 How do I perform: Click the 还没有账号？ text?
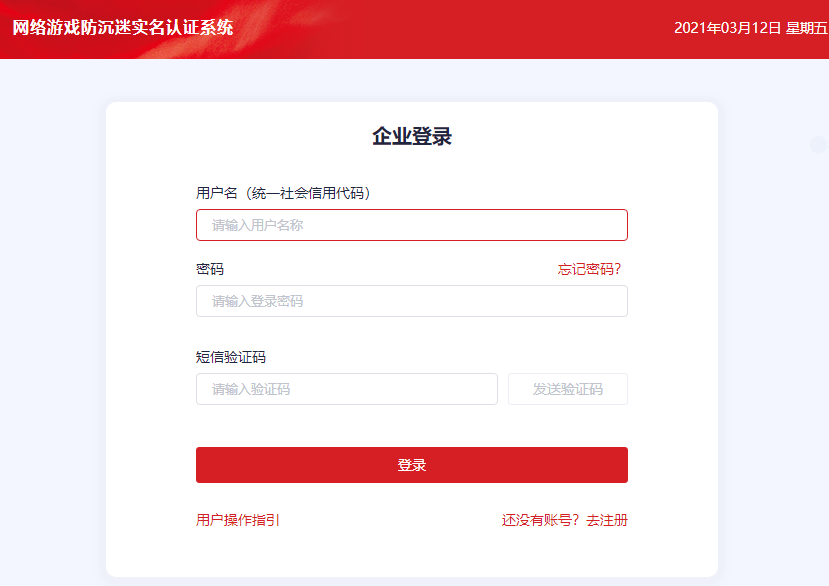[x=541, y=520]
